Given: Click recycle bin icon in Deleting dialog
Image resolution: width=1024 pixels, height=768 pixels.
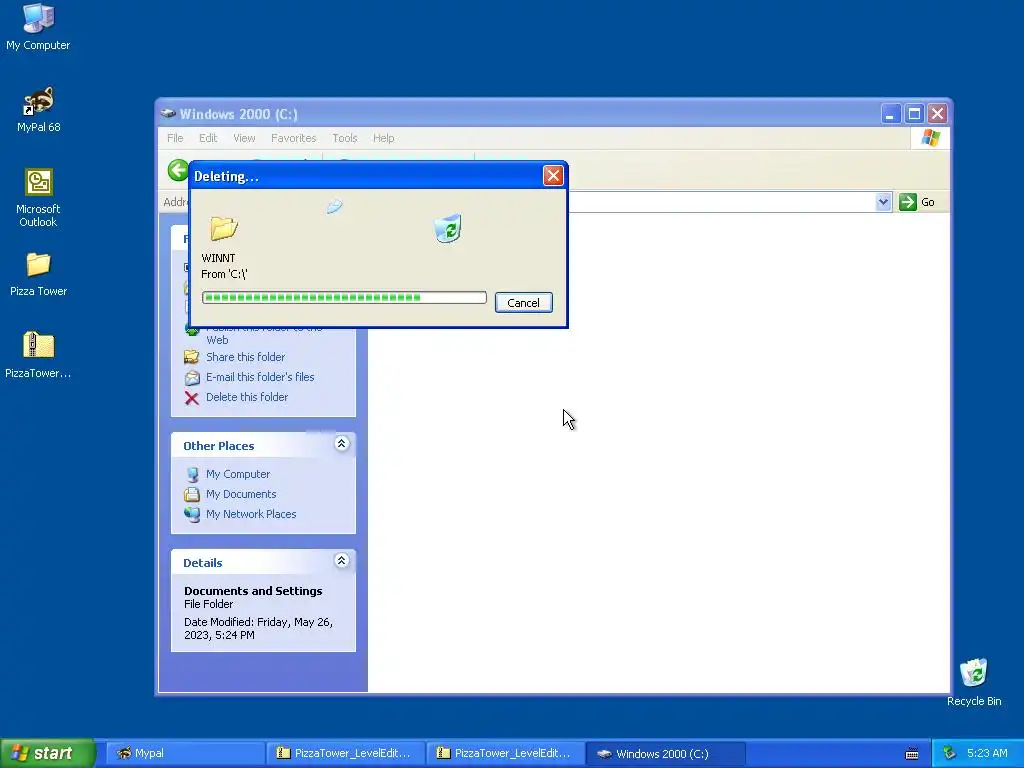Looking at the screenshot, I should (448, 229).
